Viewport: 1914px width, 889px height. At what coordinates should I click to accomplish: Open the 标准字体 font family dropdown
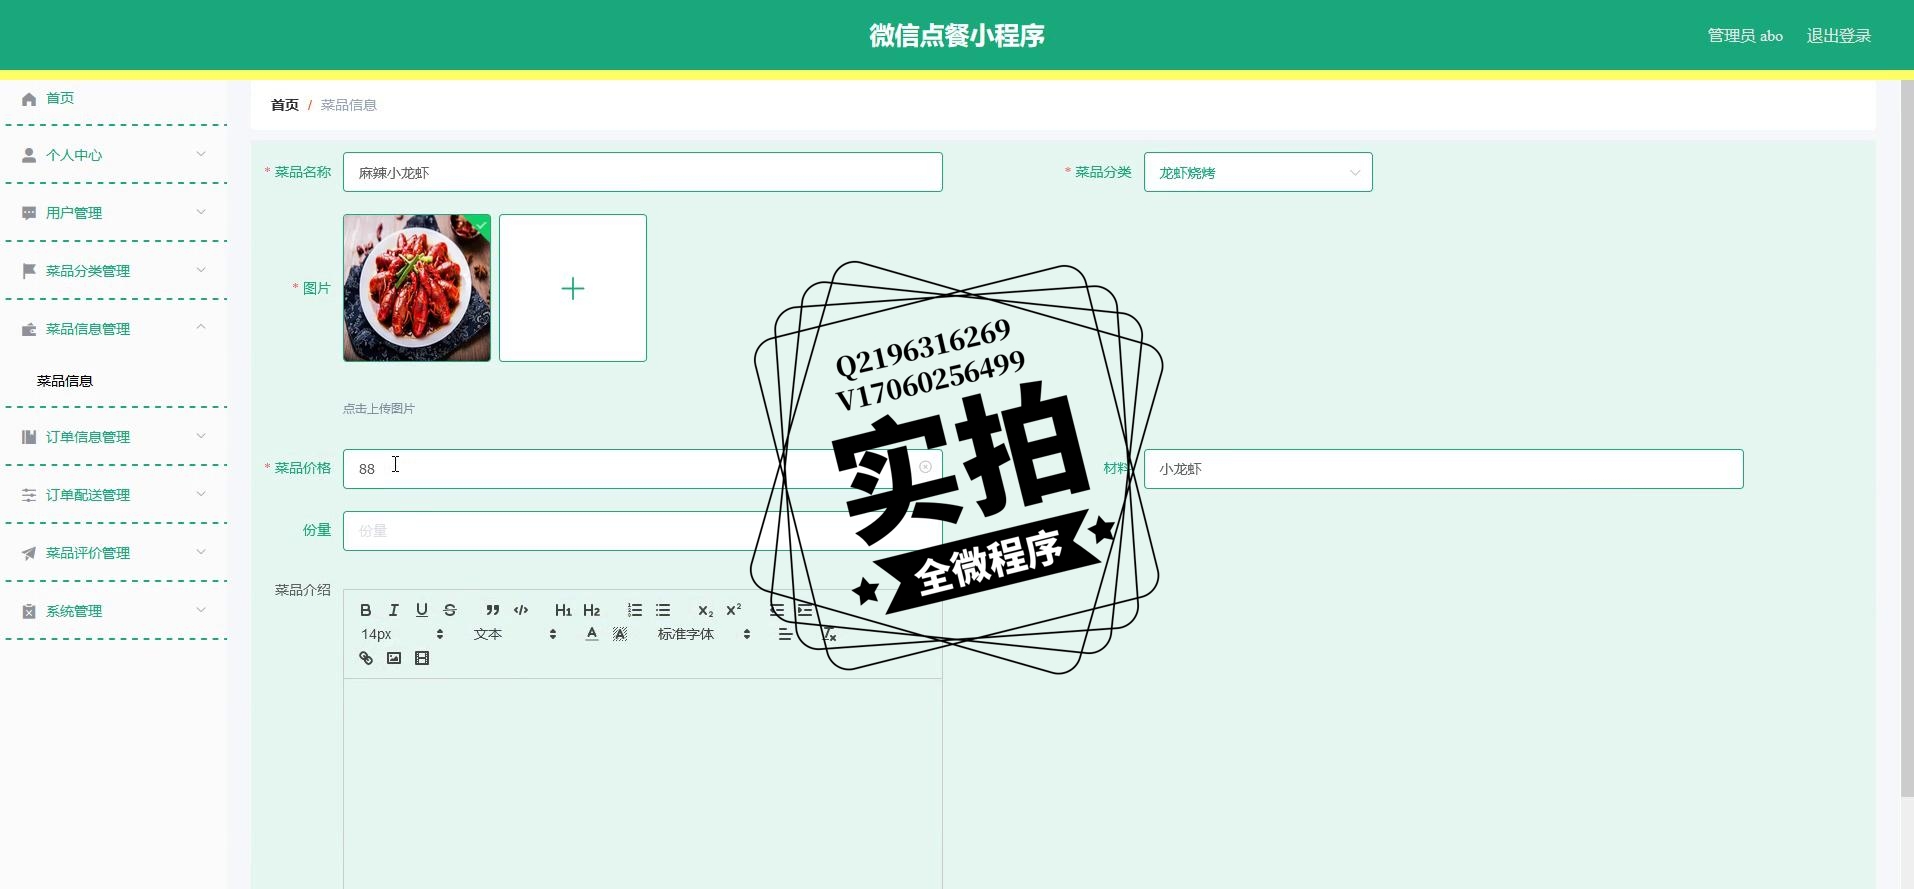coord(704,634)
